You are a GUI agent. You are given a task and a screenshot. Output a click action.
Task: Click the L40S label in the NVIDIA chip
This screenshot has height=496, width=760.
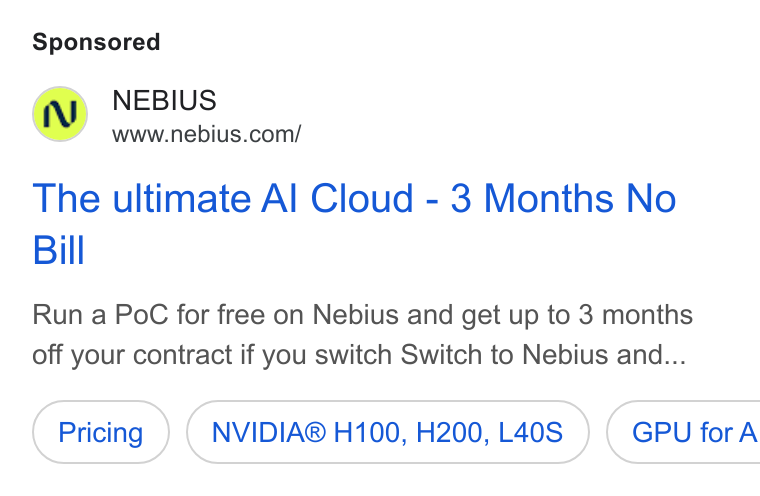(530, 432)
